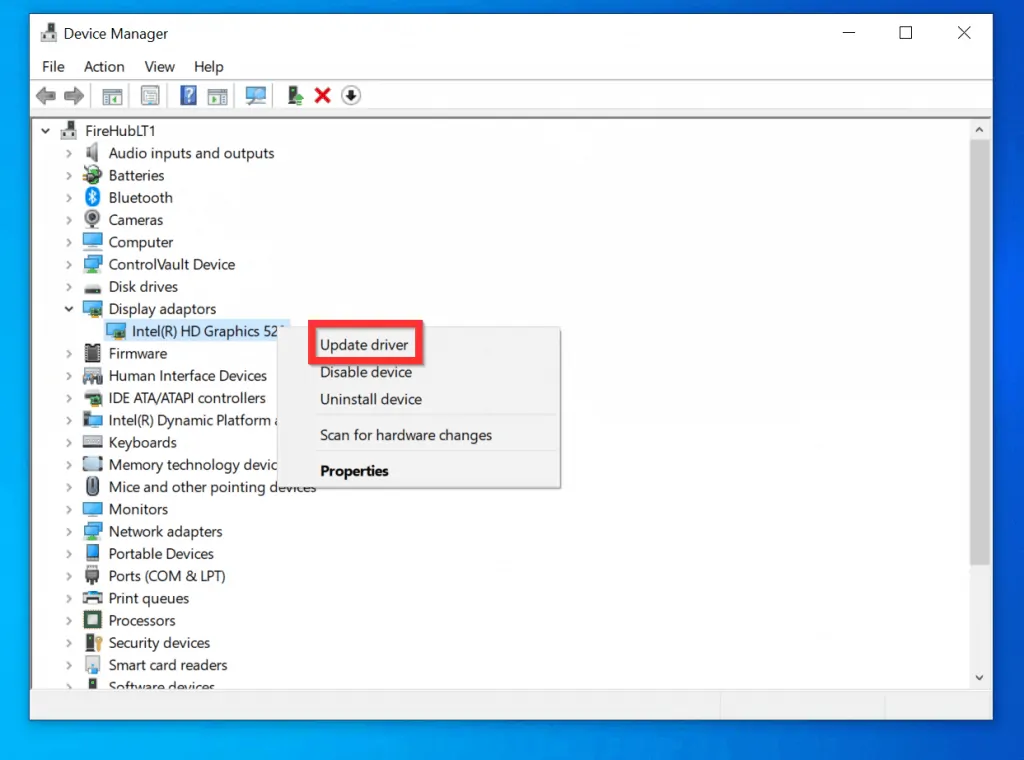Expand the Processors category
1024x760 pixels.
coord(68,620)
